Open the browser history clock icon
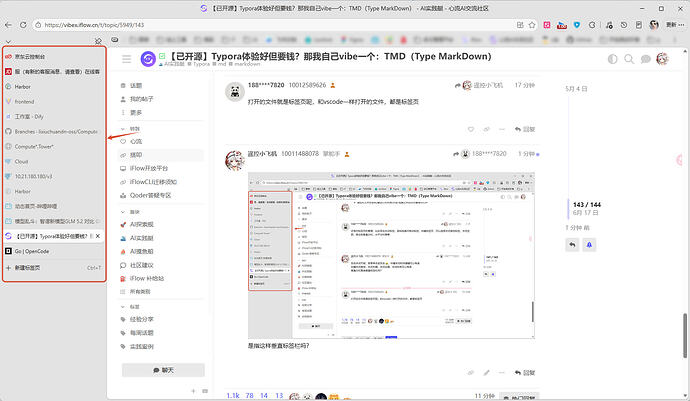 (624, 25)
